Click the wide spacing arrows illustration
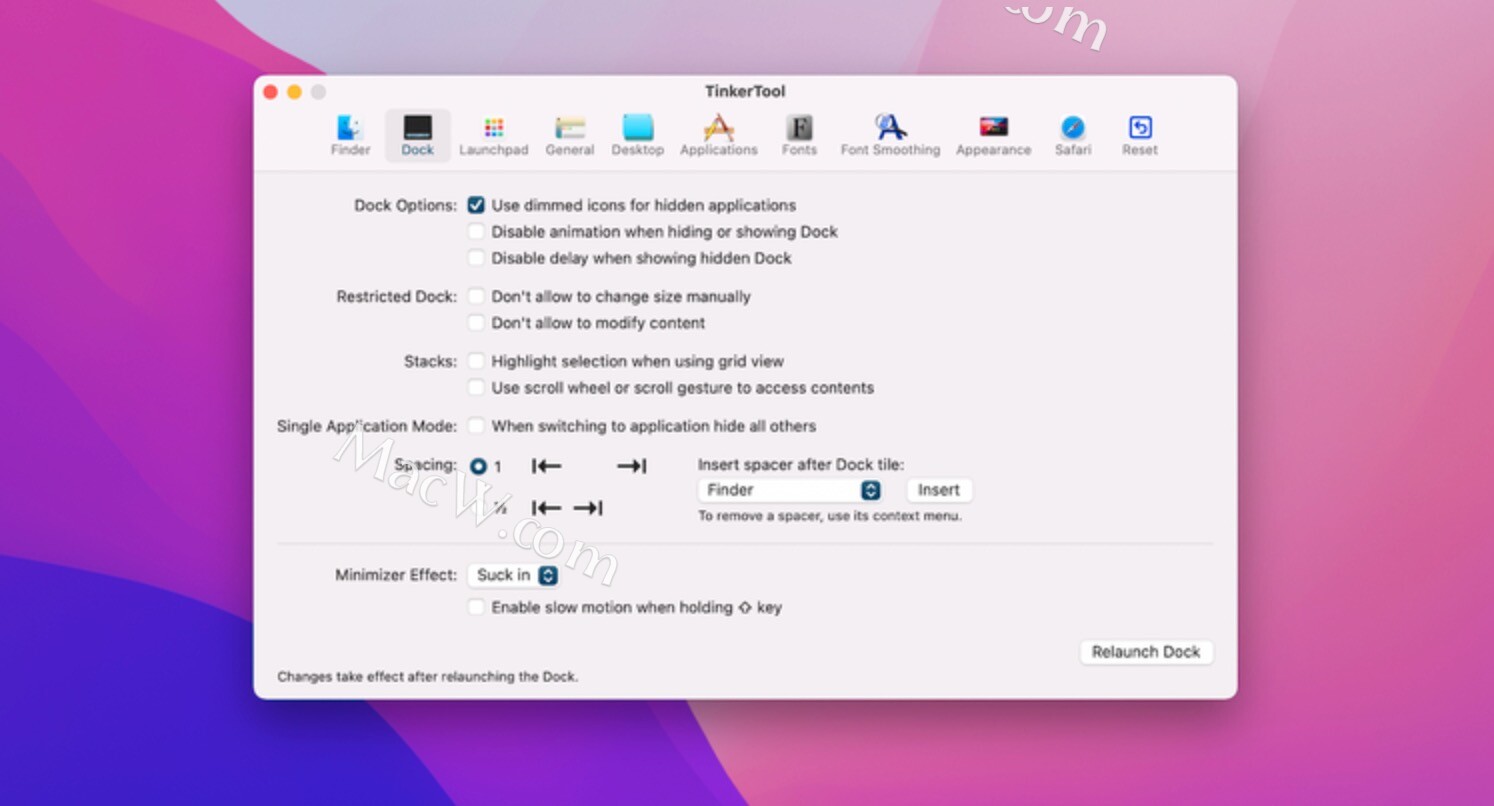Screen dimensions: 1494x806 tap(589, 466)
